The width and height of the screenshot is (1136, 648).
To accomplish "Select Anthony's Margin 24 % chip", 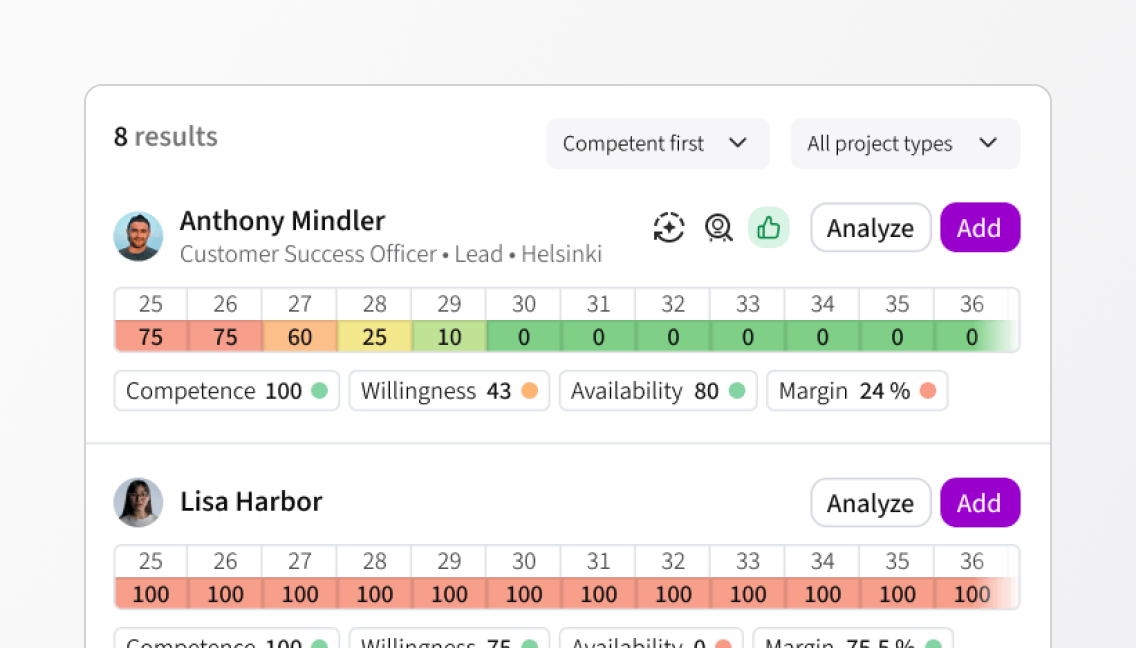I will 857,391.
